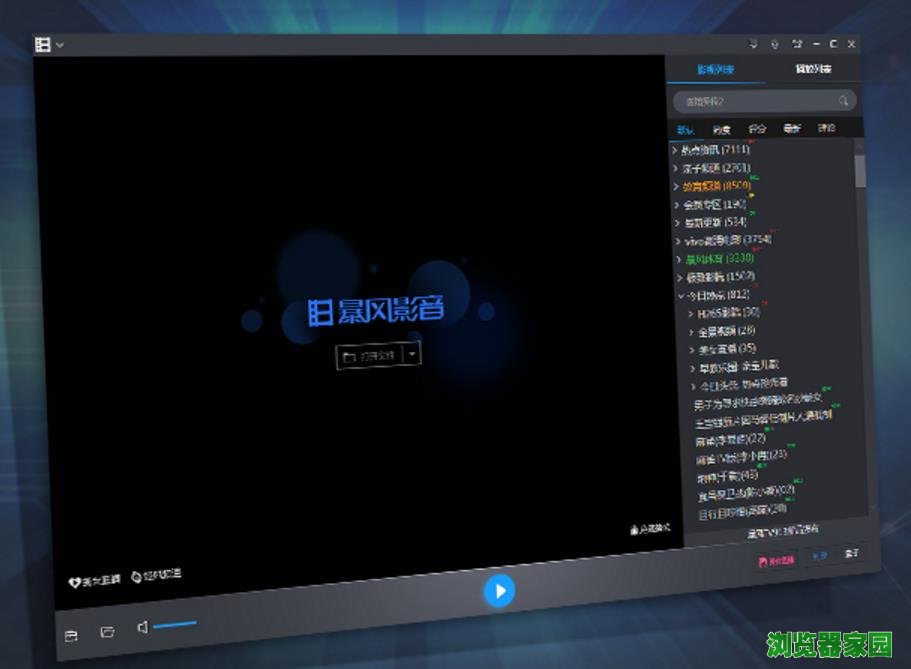
Task: Select the 影视列表 tab
Action: 715,70
